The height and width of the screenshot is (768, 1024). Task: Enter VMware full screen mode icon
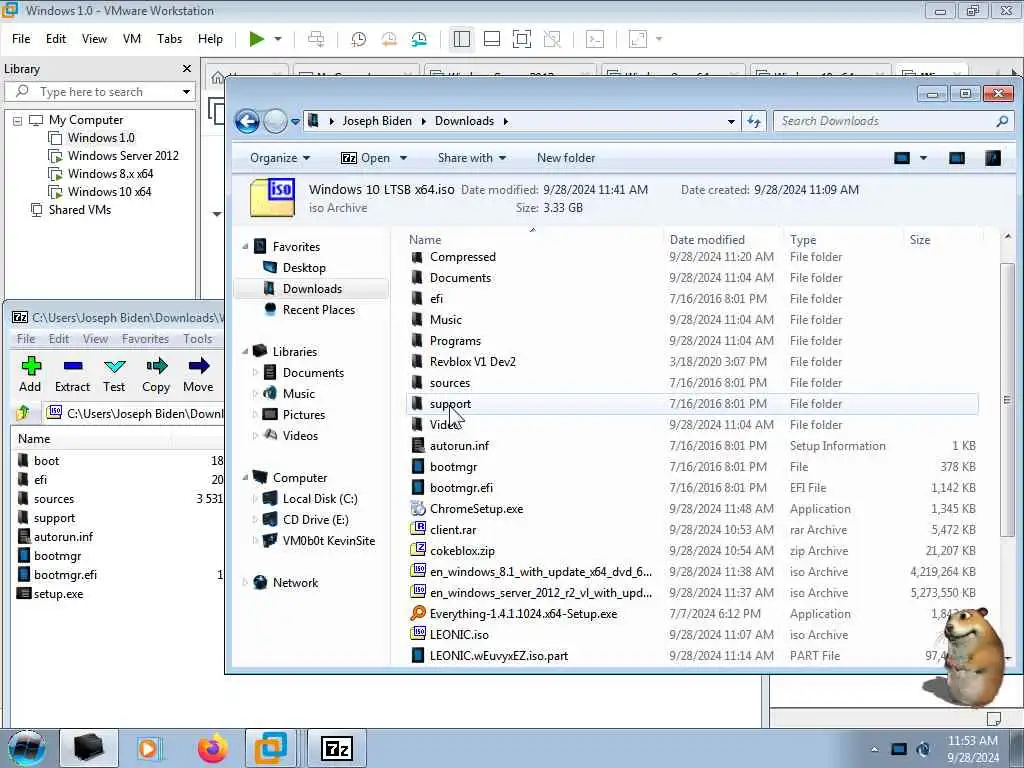tap(522, 39)
